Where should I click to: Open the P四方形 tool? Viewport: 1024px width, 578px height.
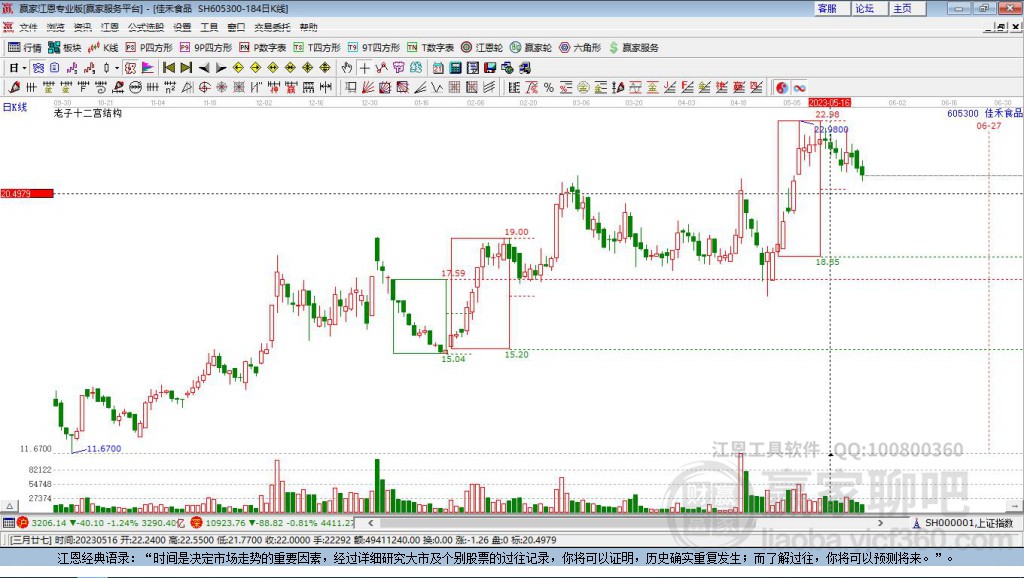coord(149,48)
